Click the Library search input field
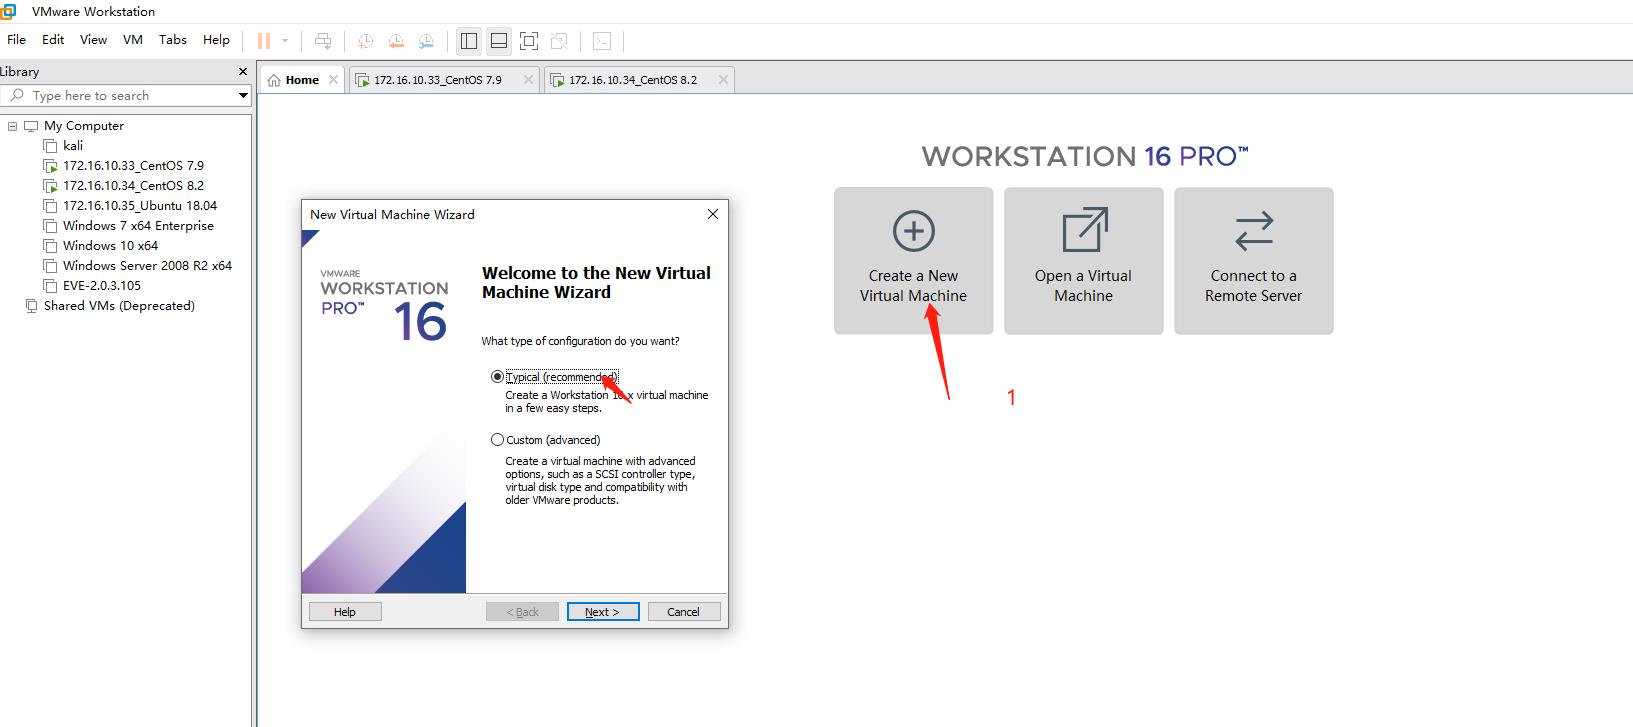The height and width of the screenshot is (727, 1633). (x=126, y=96)
